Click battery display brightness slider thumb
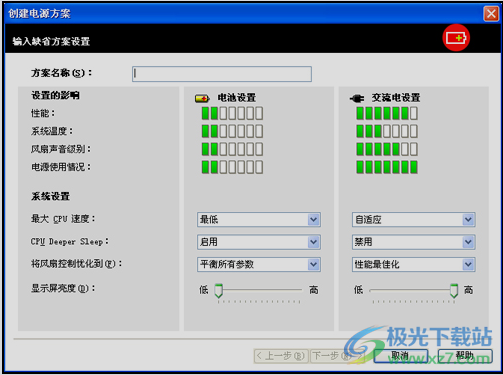503x375 pixels. (x=219, y=291)
